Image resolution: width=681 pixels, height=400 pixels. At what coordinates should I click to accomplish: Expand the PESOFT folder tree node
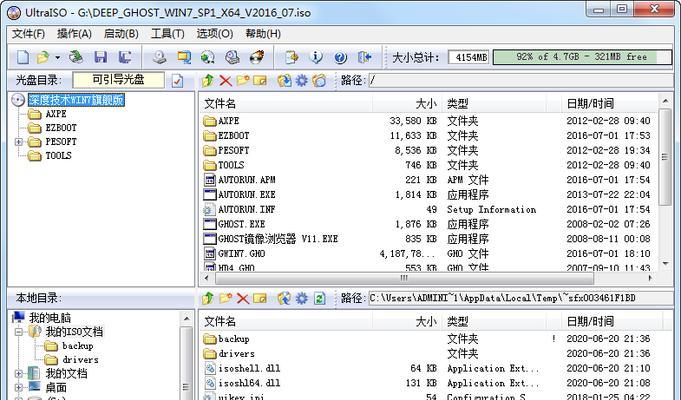point(18,142)
